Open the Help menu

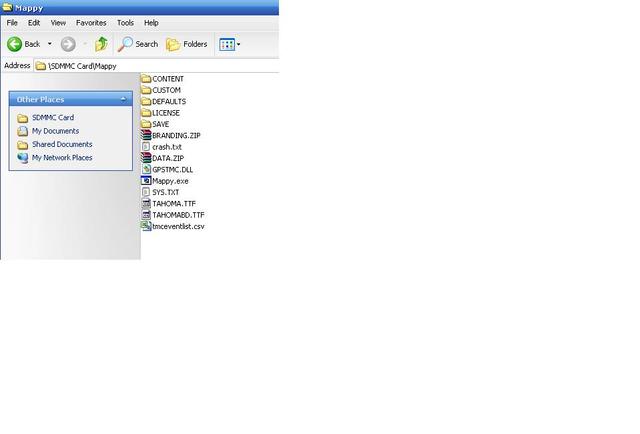tap(151, 23)
